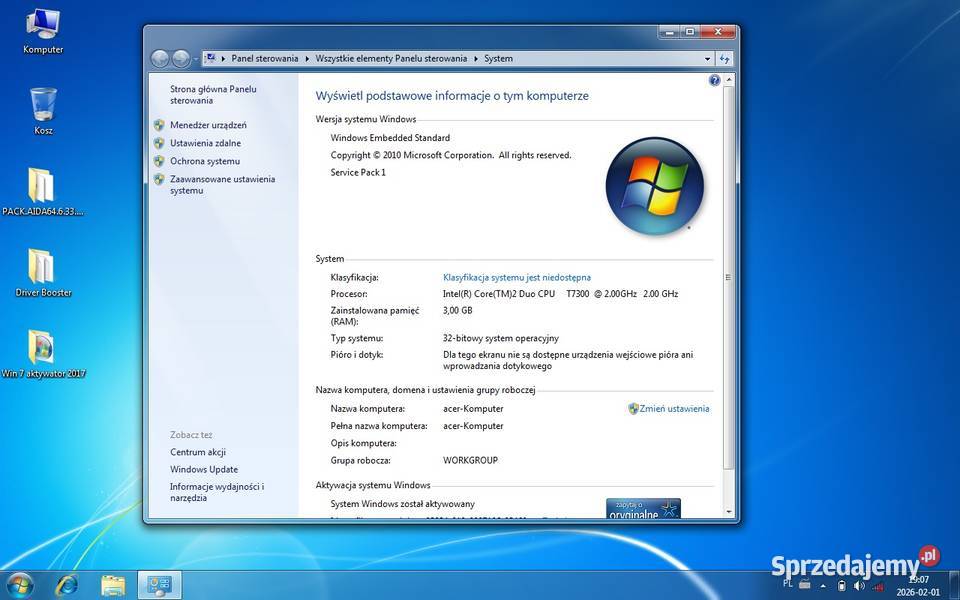
Task: Click the network signal tray icon
Action: coord(878,586)
